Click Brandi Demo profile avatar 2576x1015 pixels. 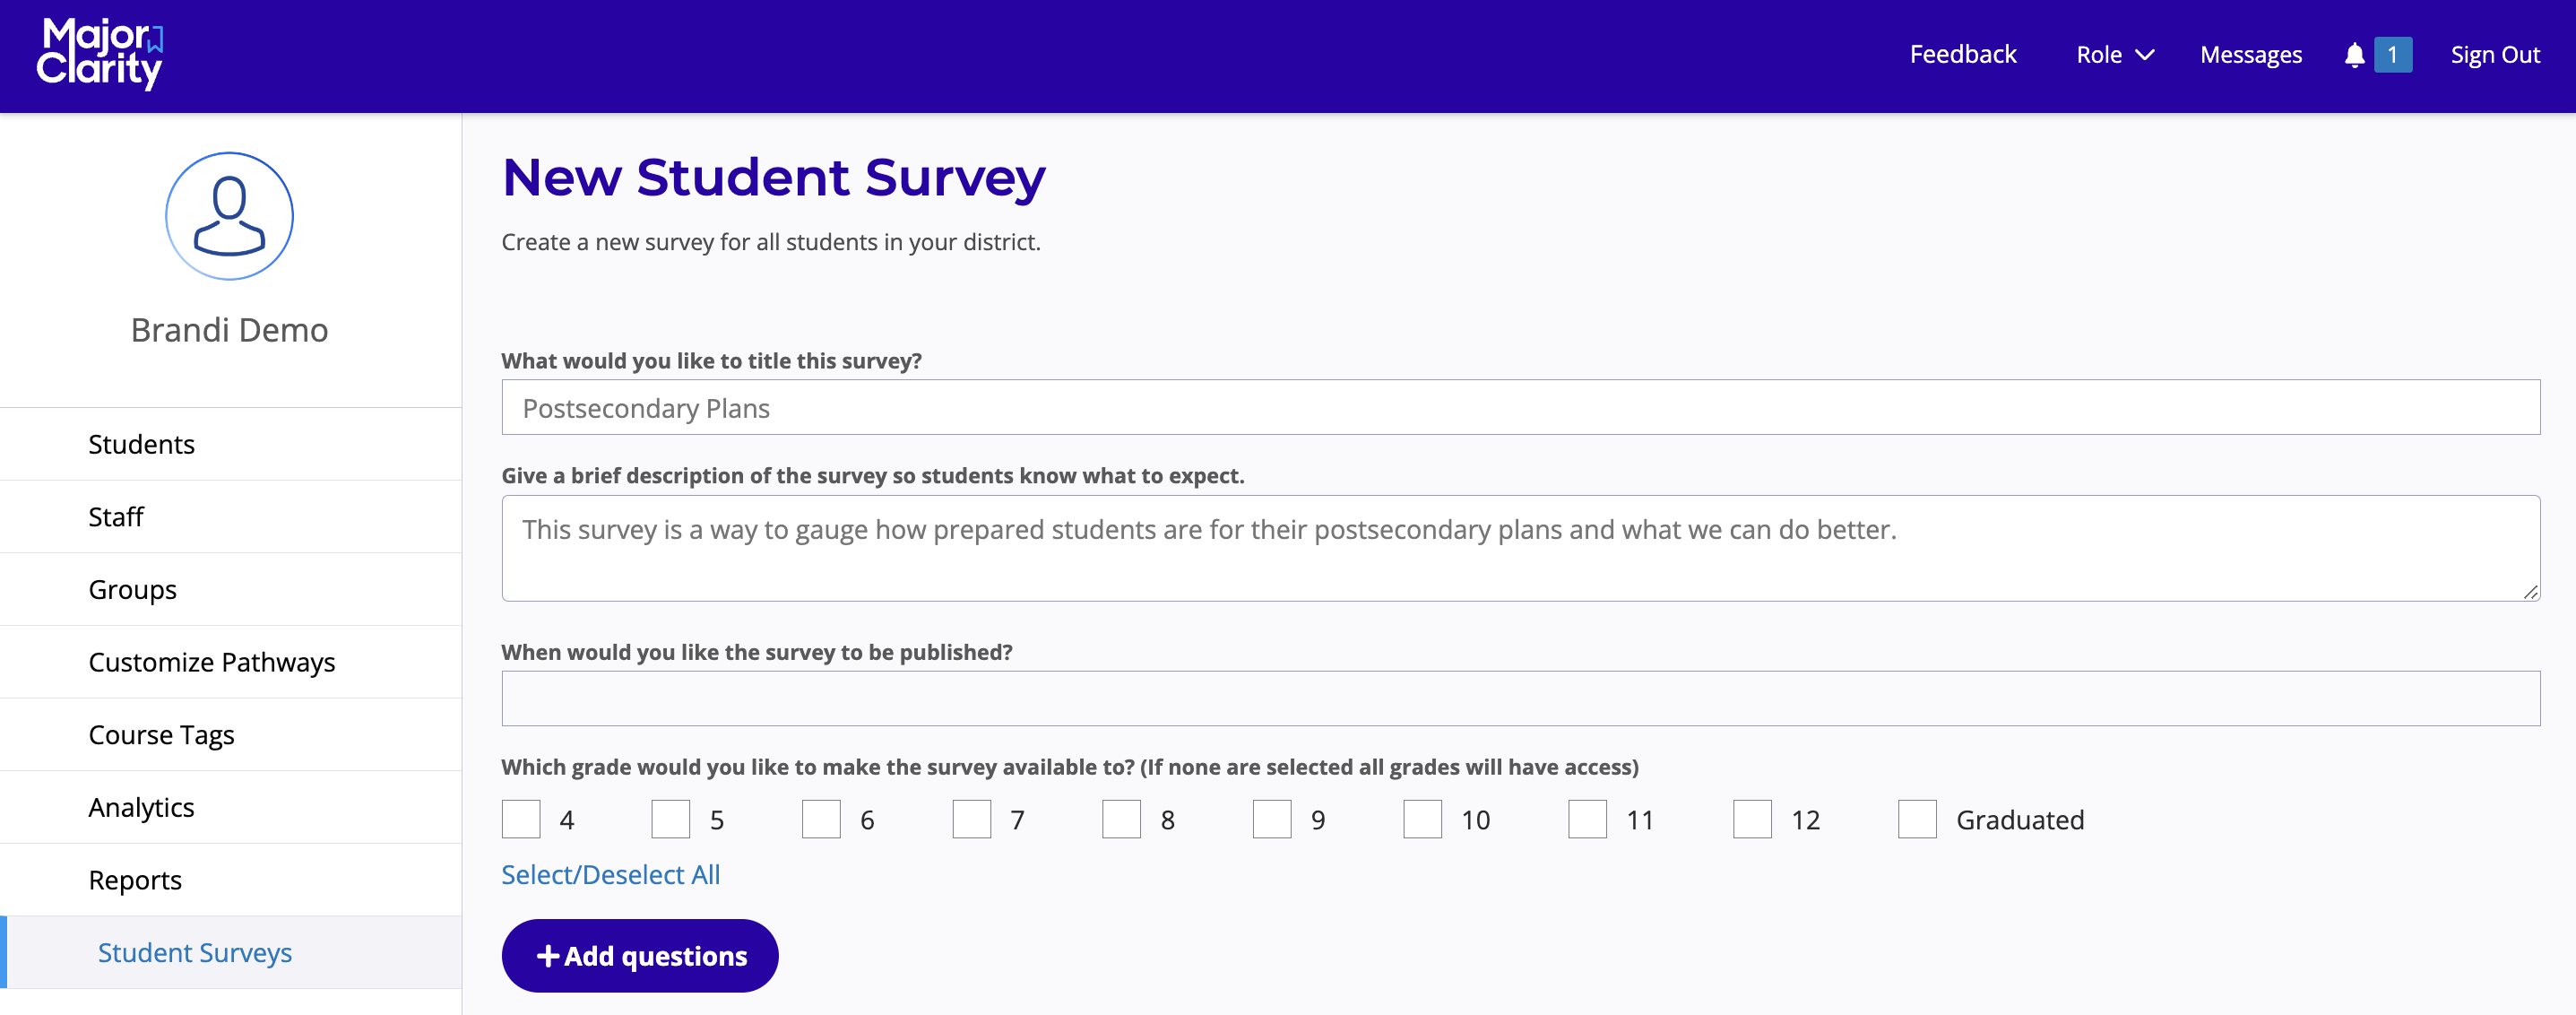click(x=229, y=216)
